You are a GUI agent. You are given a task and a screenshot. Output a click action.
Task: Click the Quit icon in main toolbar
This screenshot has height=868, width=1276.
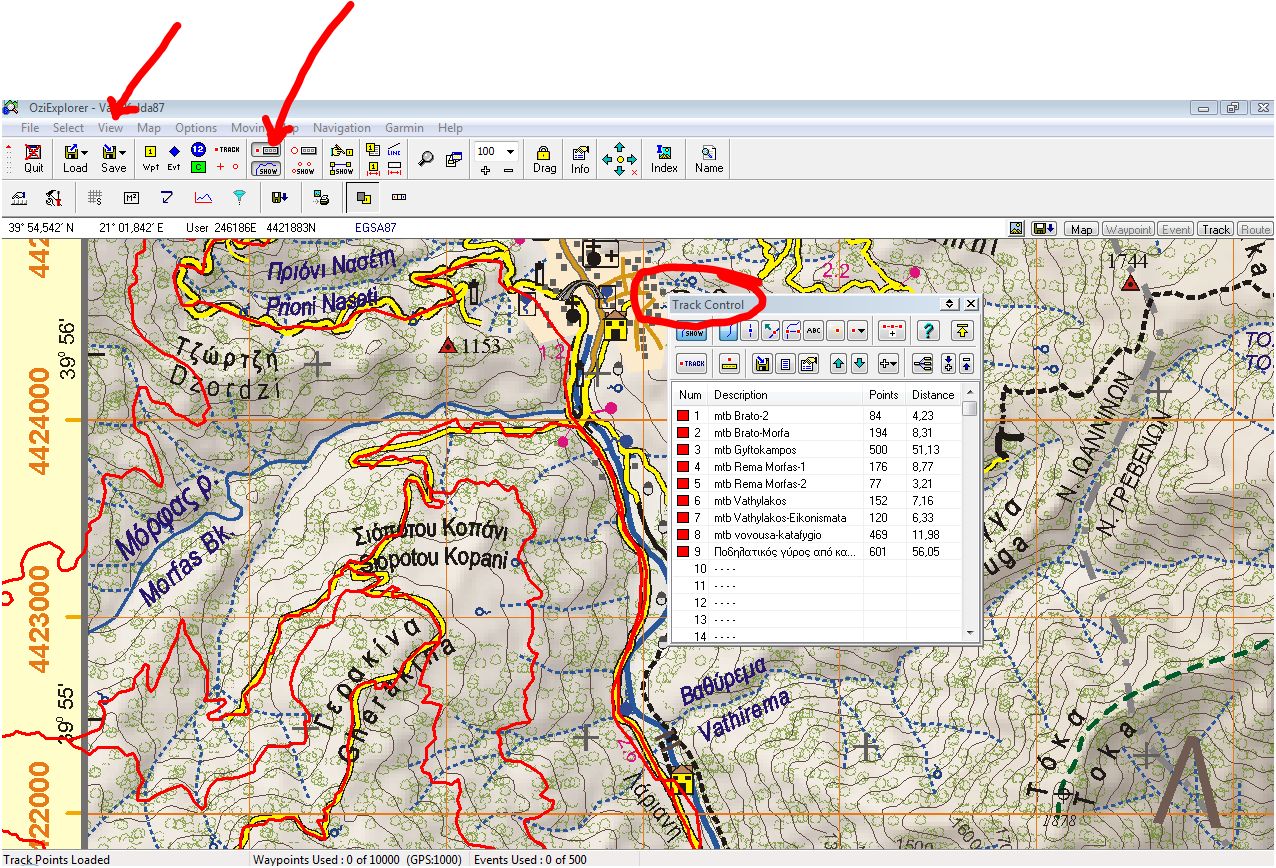click(34, 158)
